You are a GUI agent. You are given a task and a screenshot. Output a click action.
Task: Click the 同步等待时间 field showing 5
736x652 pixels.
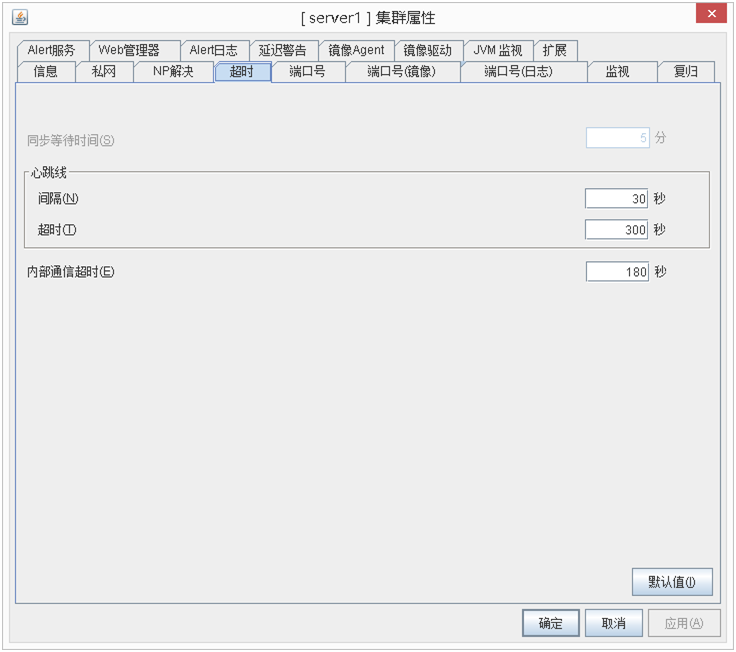click(618, 138)
